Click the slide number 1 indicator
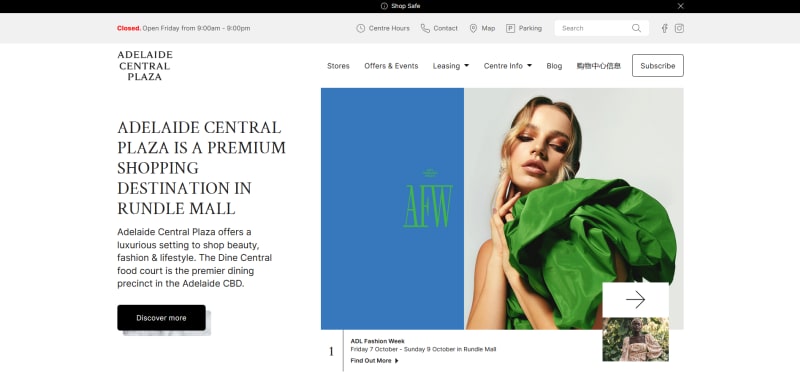 click(331, 351)
